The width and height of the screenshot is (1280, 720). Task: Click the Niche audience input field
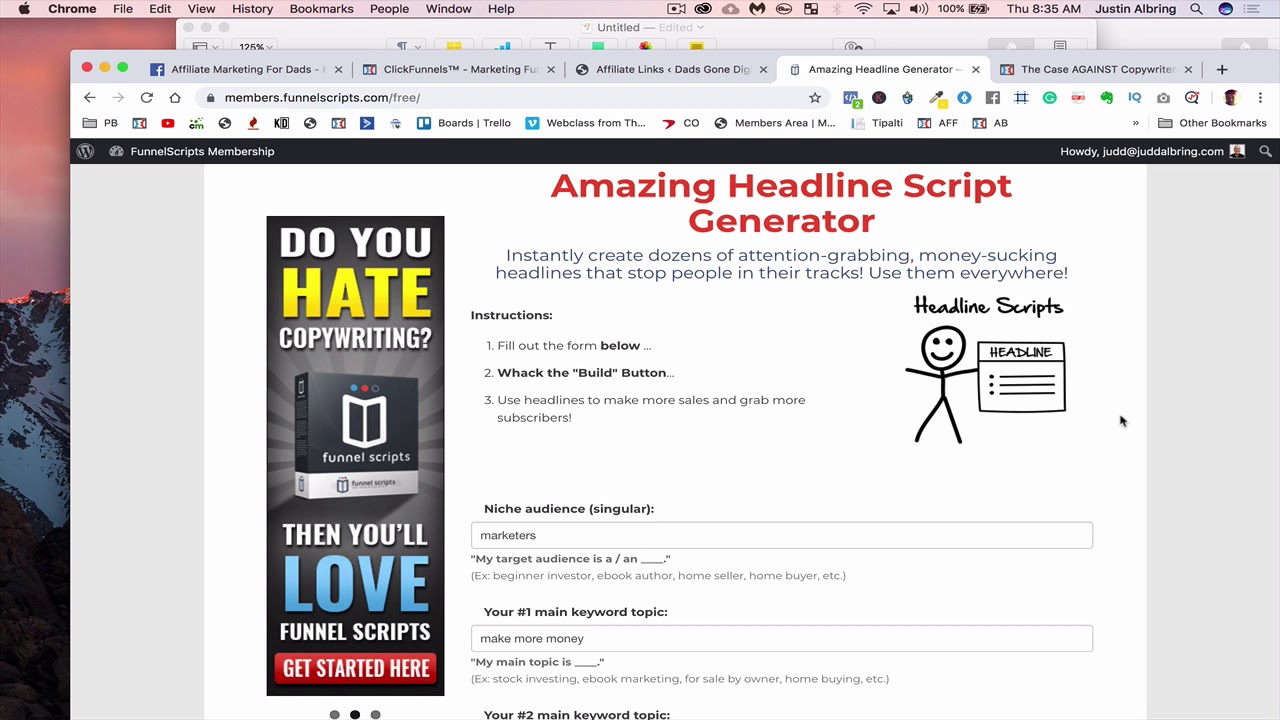[x=782, y=535]
